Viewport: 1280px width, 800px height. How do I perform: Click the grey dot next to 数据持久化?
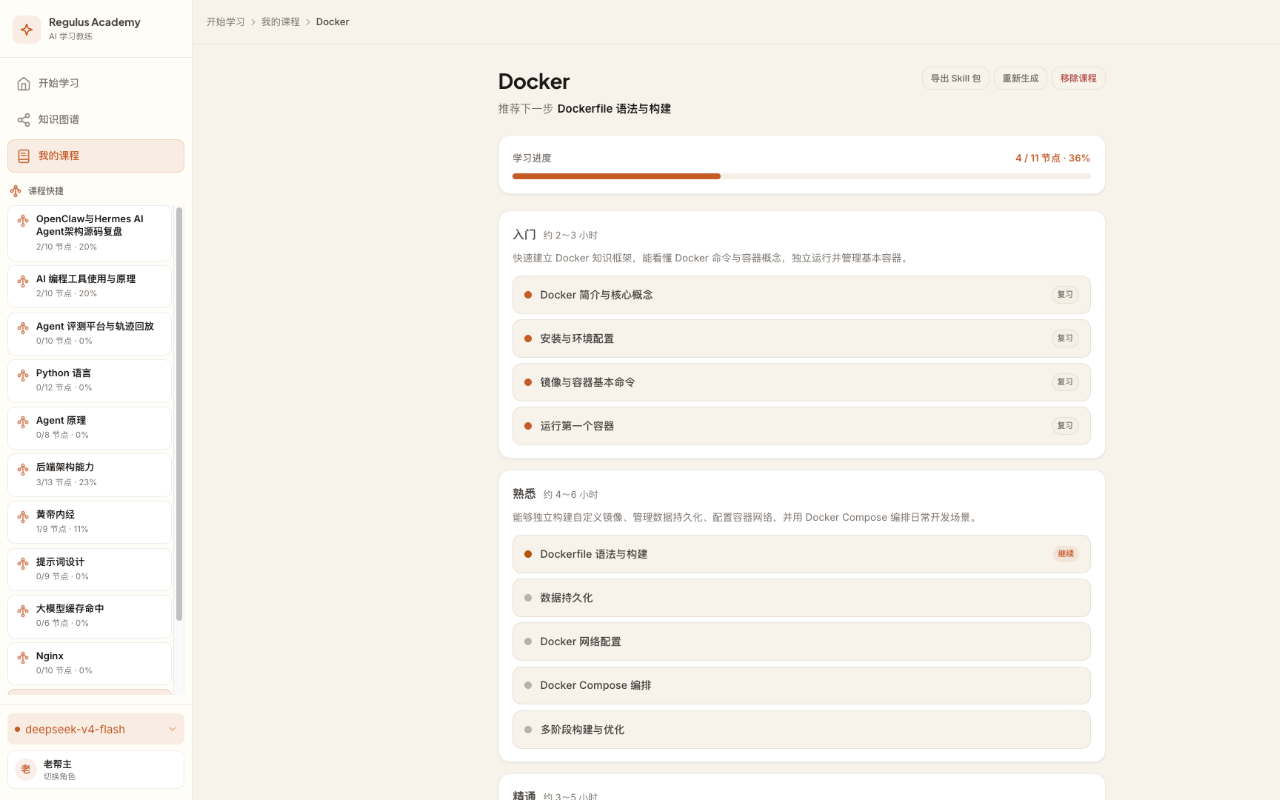point(528,598)
